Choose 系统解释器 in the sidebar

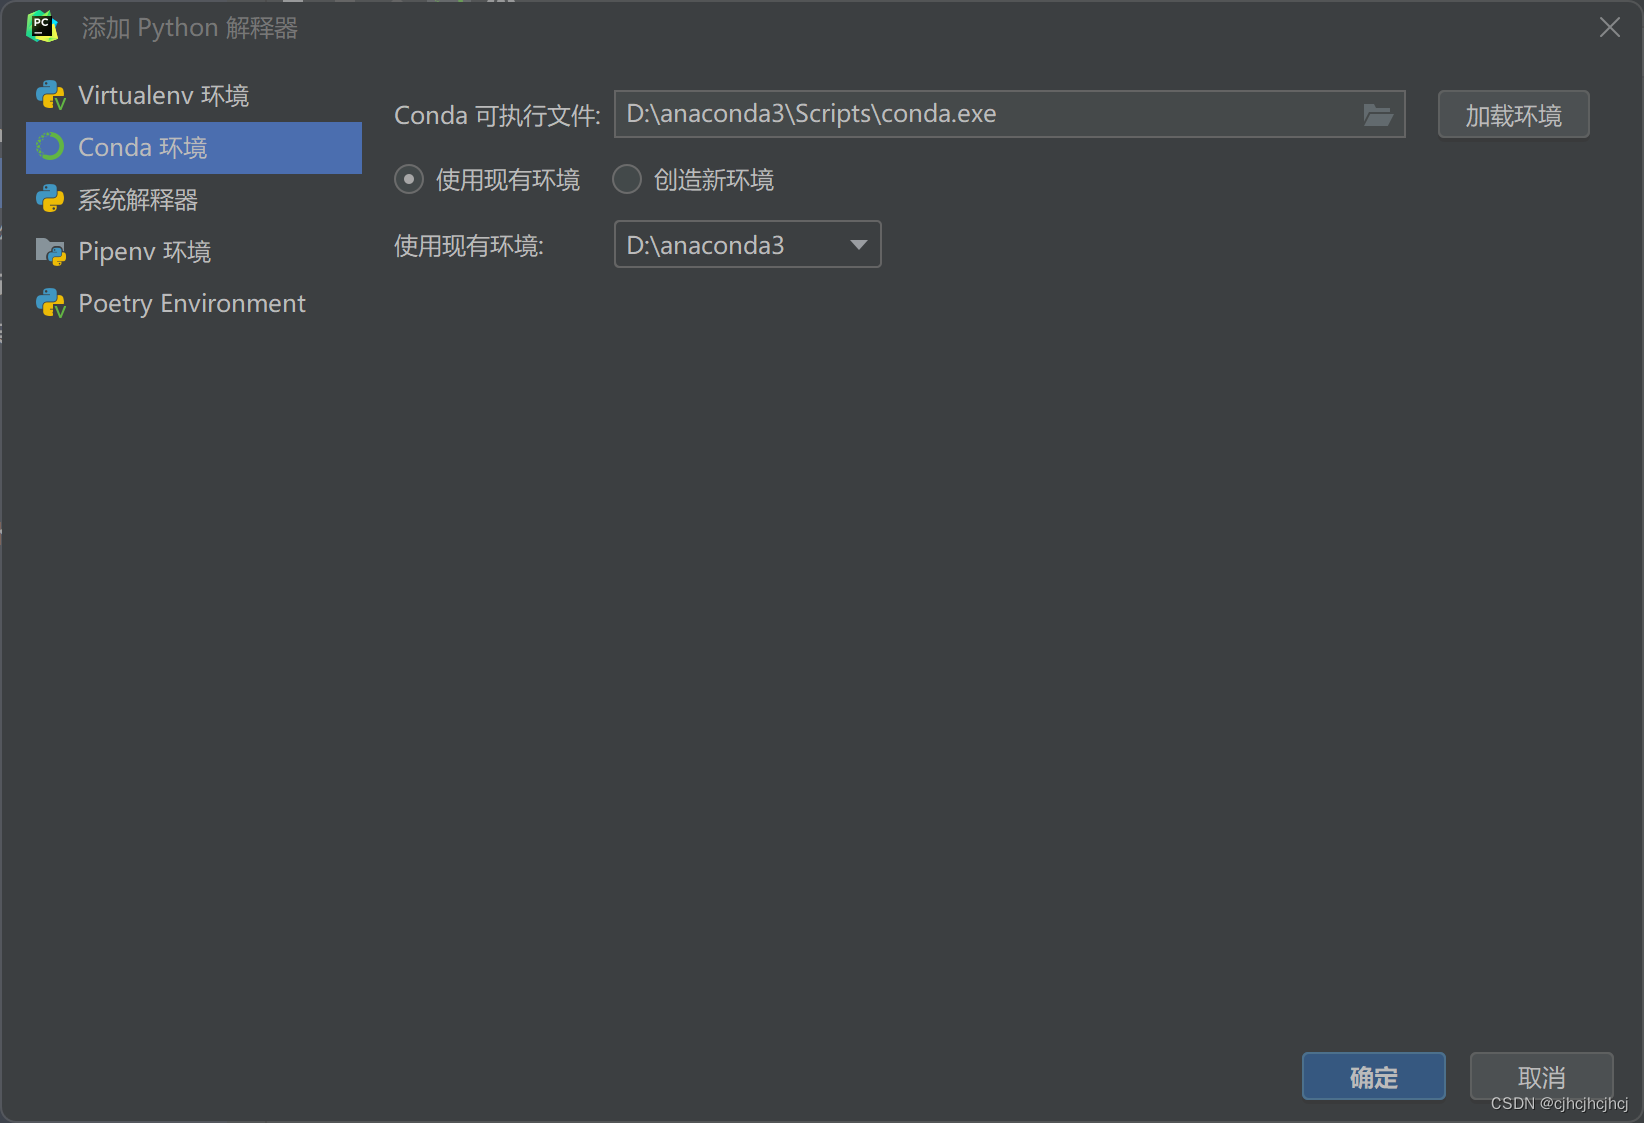[x=194, y=200]
